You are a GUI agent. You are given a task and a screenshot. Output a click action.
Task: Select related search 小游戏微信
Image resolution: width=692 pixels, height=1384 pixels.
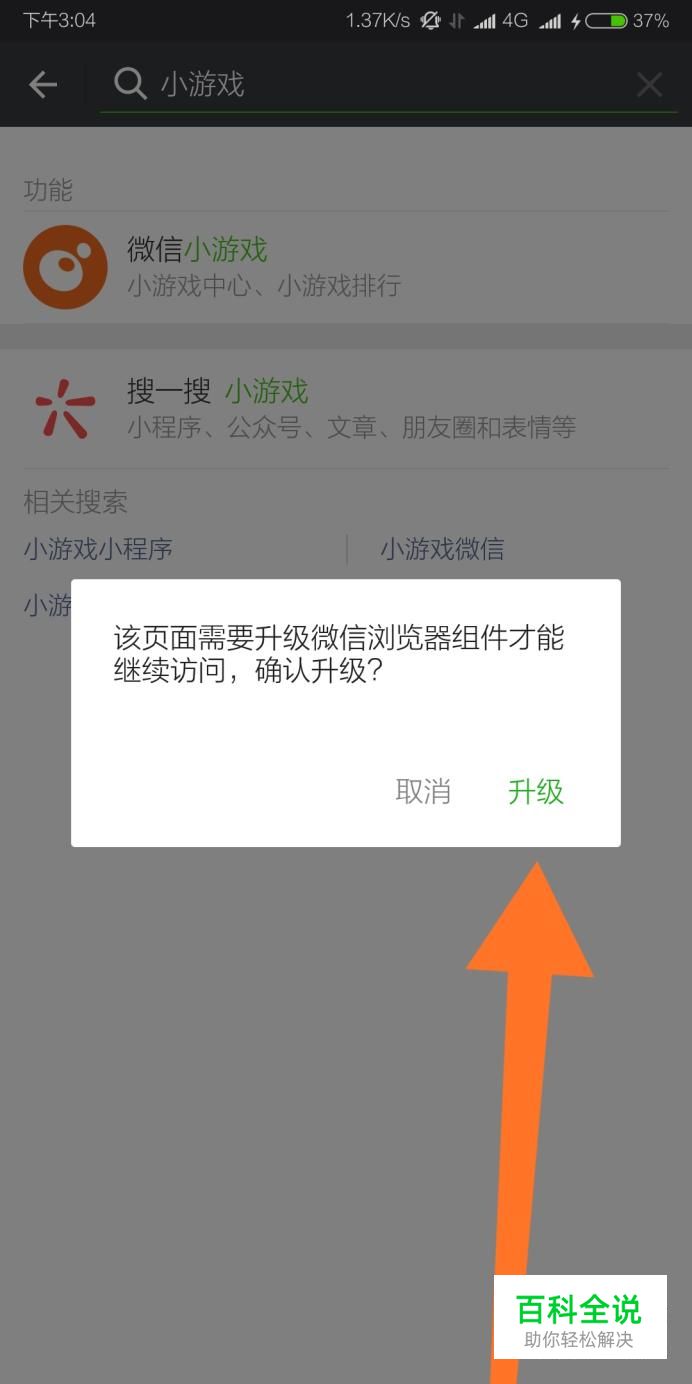(442, 549)
